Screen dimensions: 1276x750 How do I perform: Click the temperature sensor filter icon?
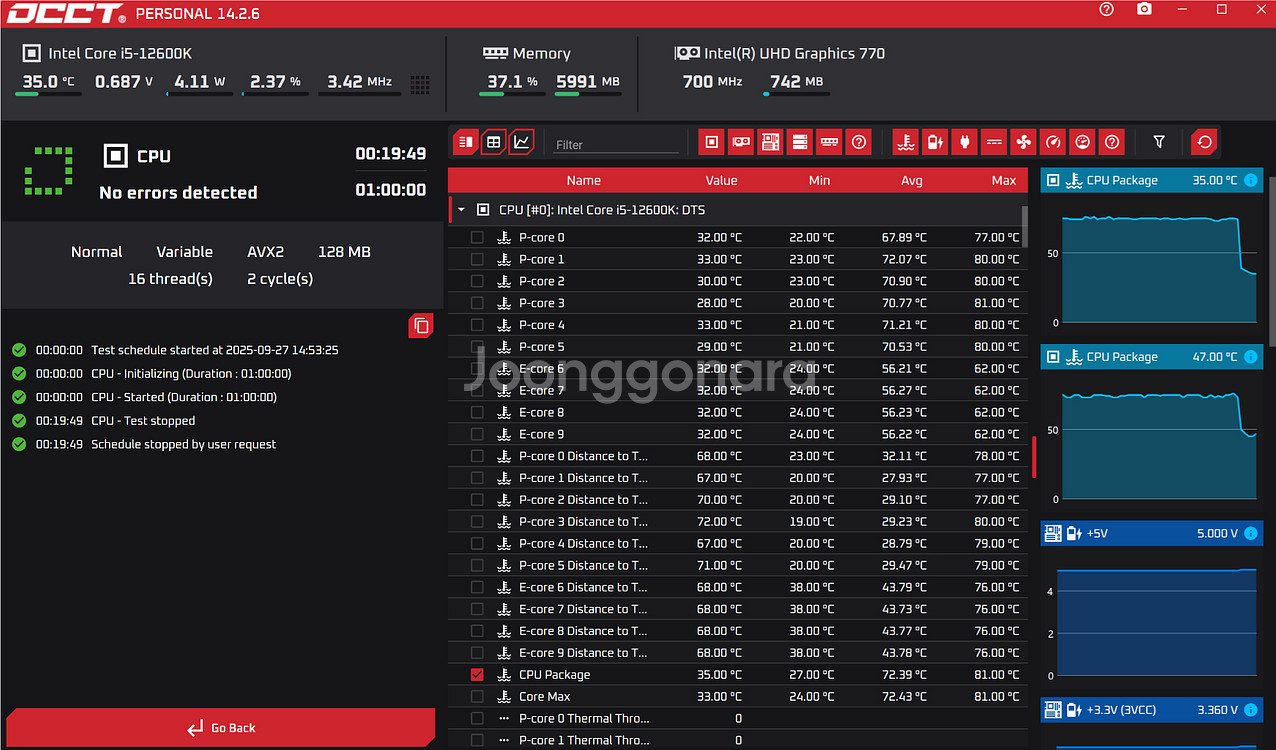[x=905, y=142]
